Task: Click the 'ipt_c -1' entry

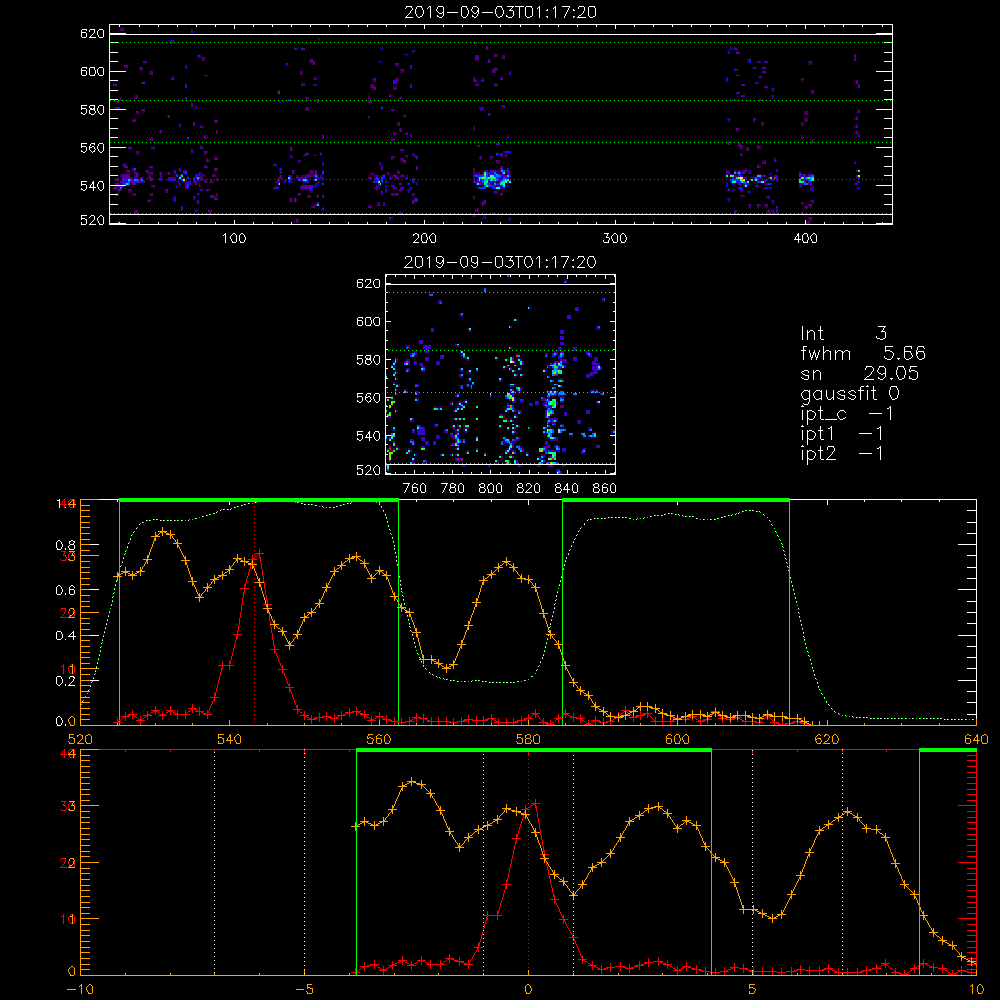Action: [x=846, y=414]
